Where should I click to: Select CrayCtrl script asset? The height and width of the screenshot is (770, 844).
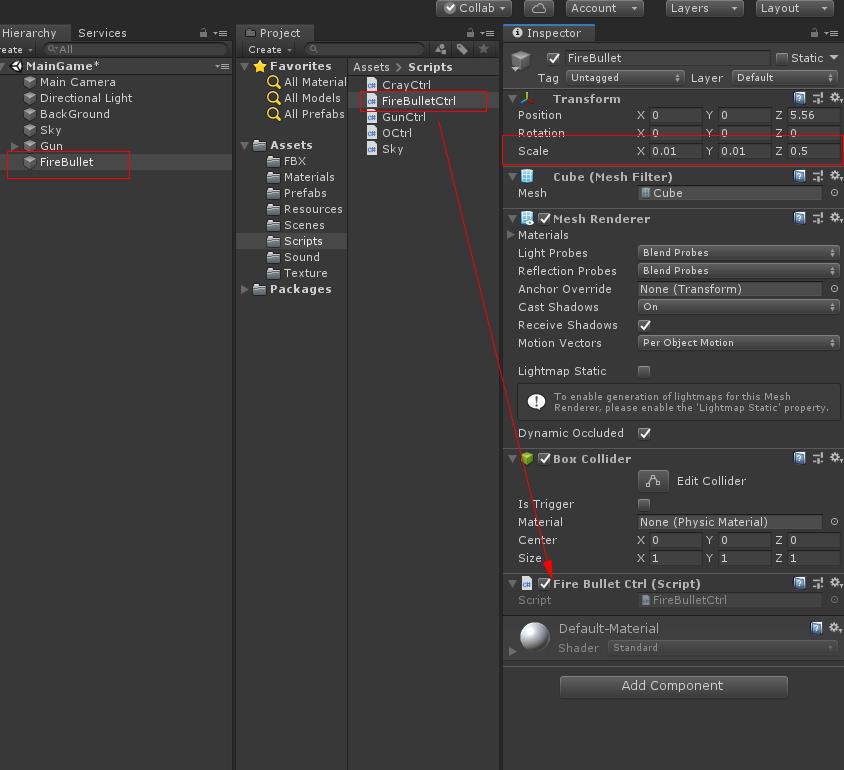tap(406, 85)
